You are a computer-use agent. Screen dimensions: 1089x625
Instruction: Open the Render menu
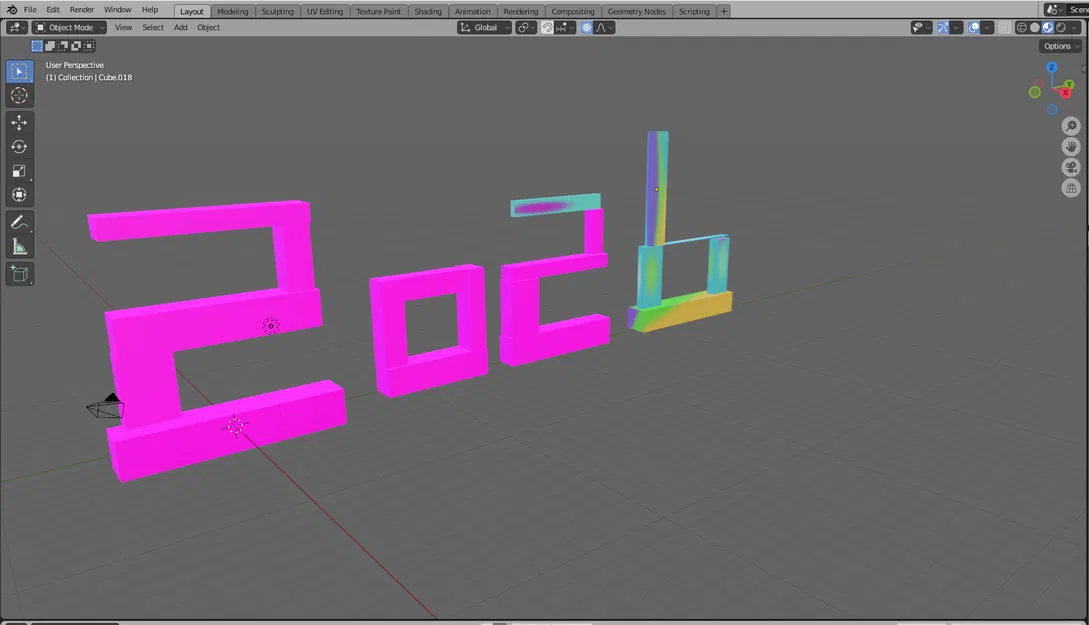81,10
